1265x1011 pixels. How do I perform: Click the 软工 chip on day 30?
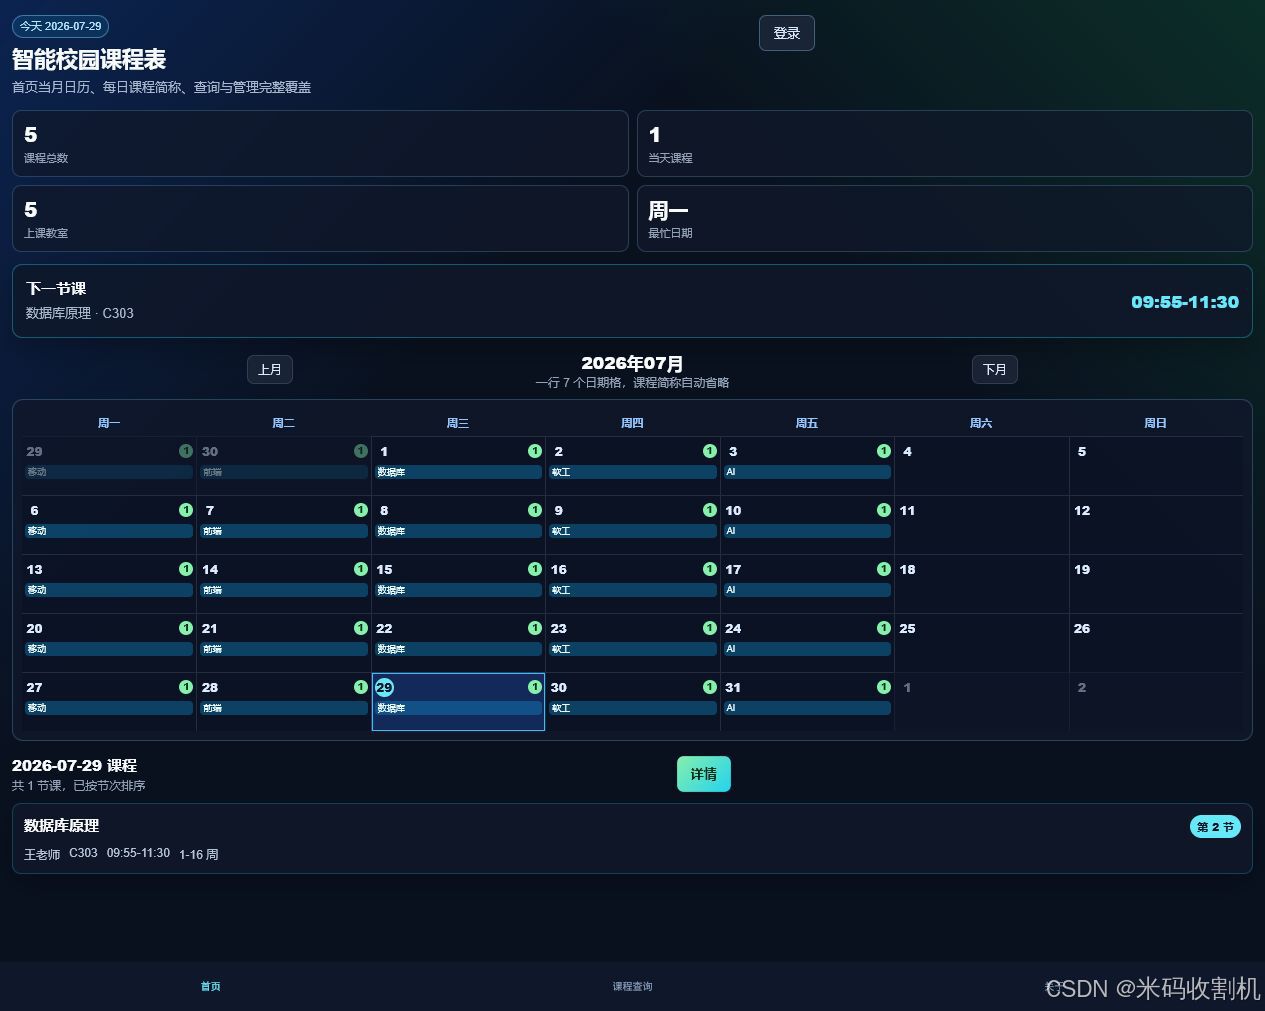tap(633, 708)
